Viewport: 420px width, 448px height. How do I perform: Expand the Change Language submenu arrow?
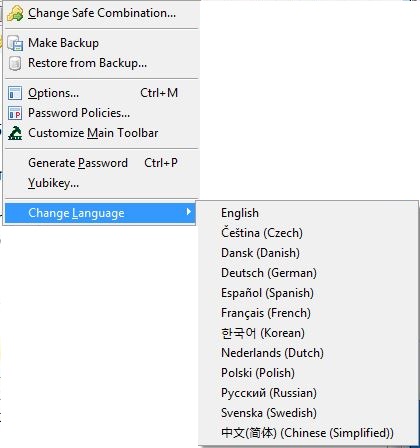point(189,212)
